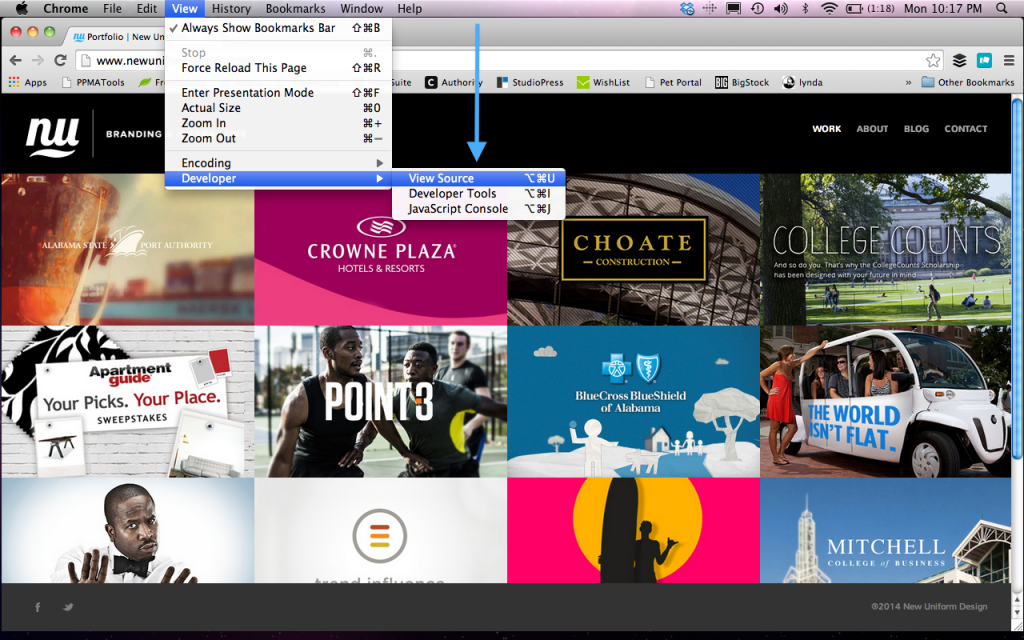Image resolution: width=1024 pixels, height=640 pixels.
Task: Show hidden bookmarks with the overflow chevron
Action: (908, 83)
